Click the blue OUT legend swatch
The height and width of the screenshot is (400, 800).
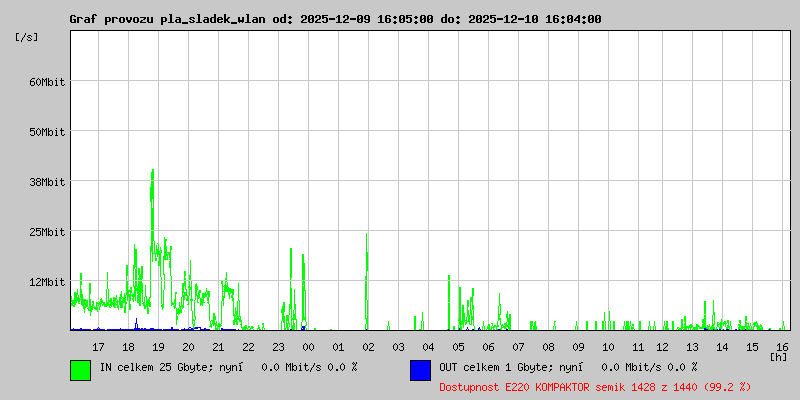point(420,370)
